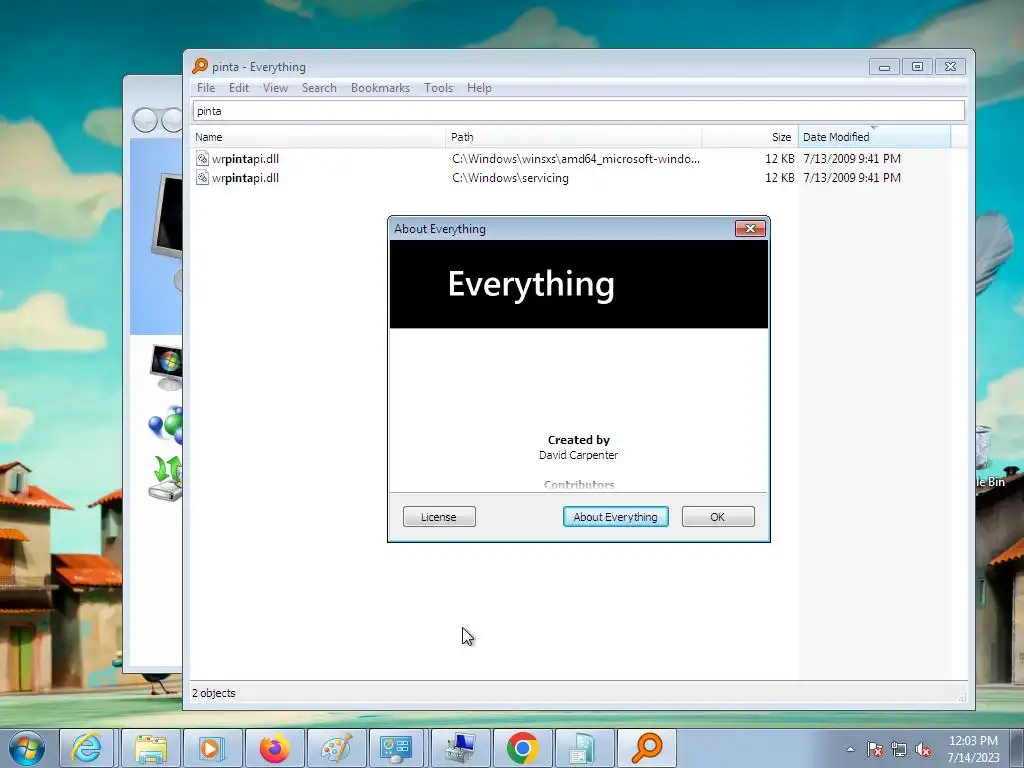Sort results by Size column header
The width and height of the screenshot is (1024, 768).
(750, 137)
